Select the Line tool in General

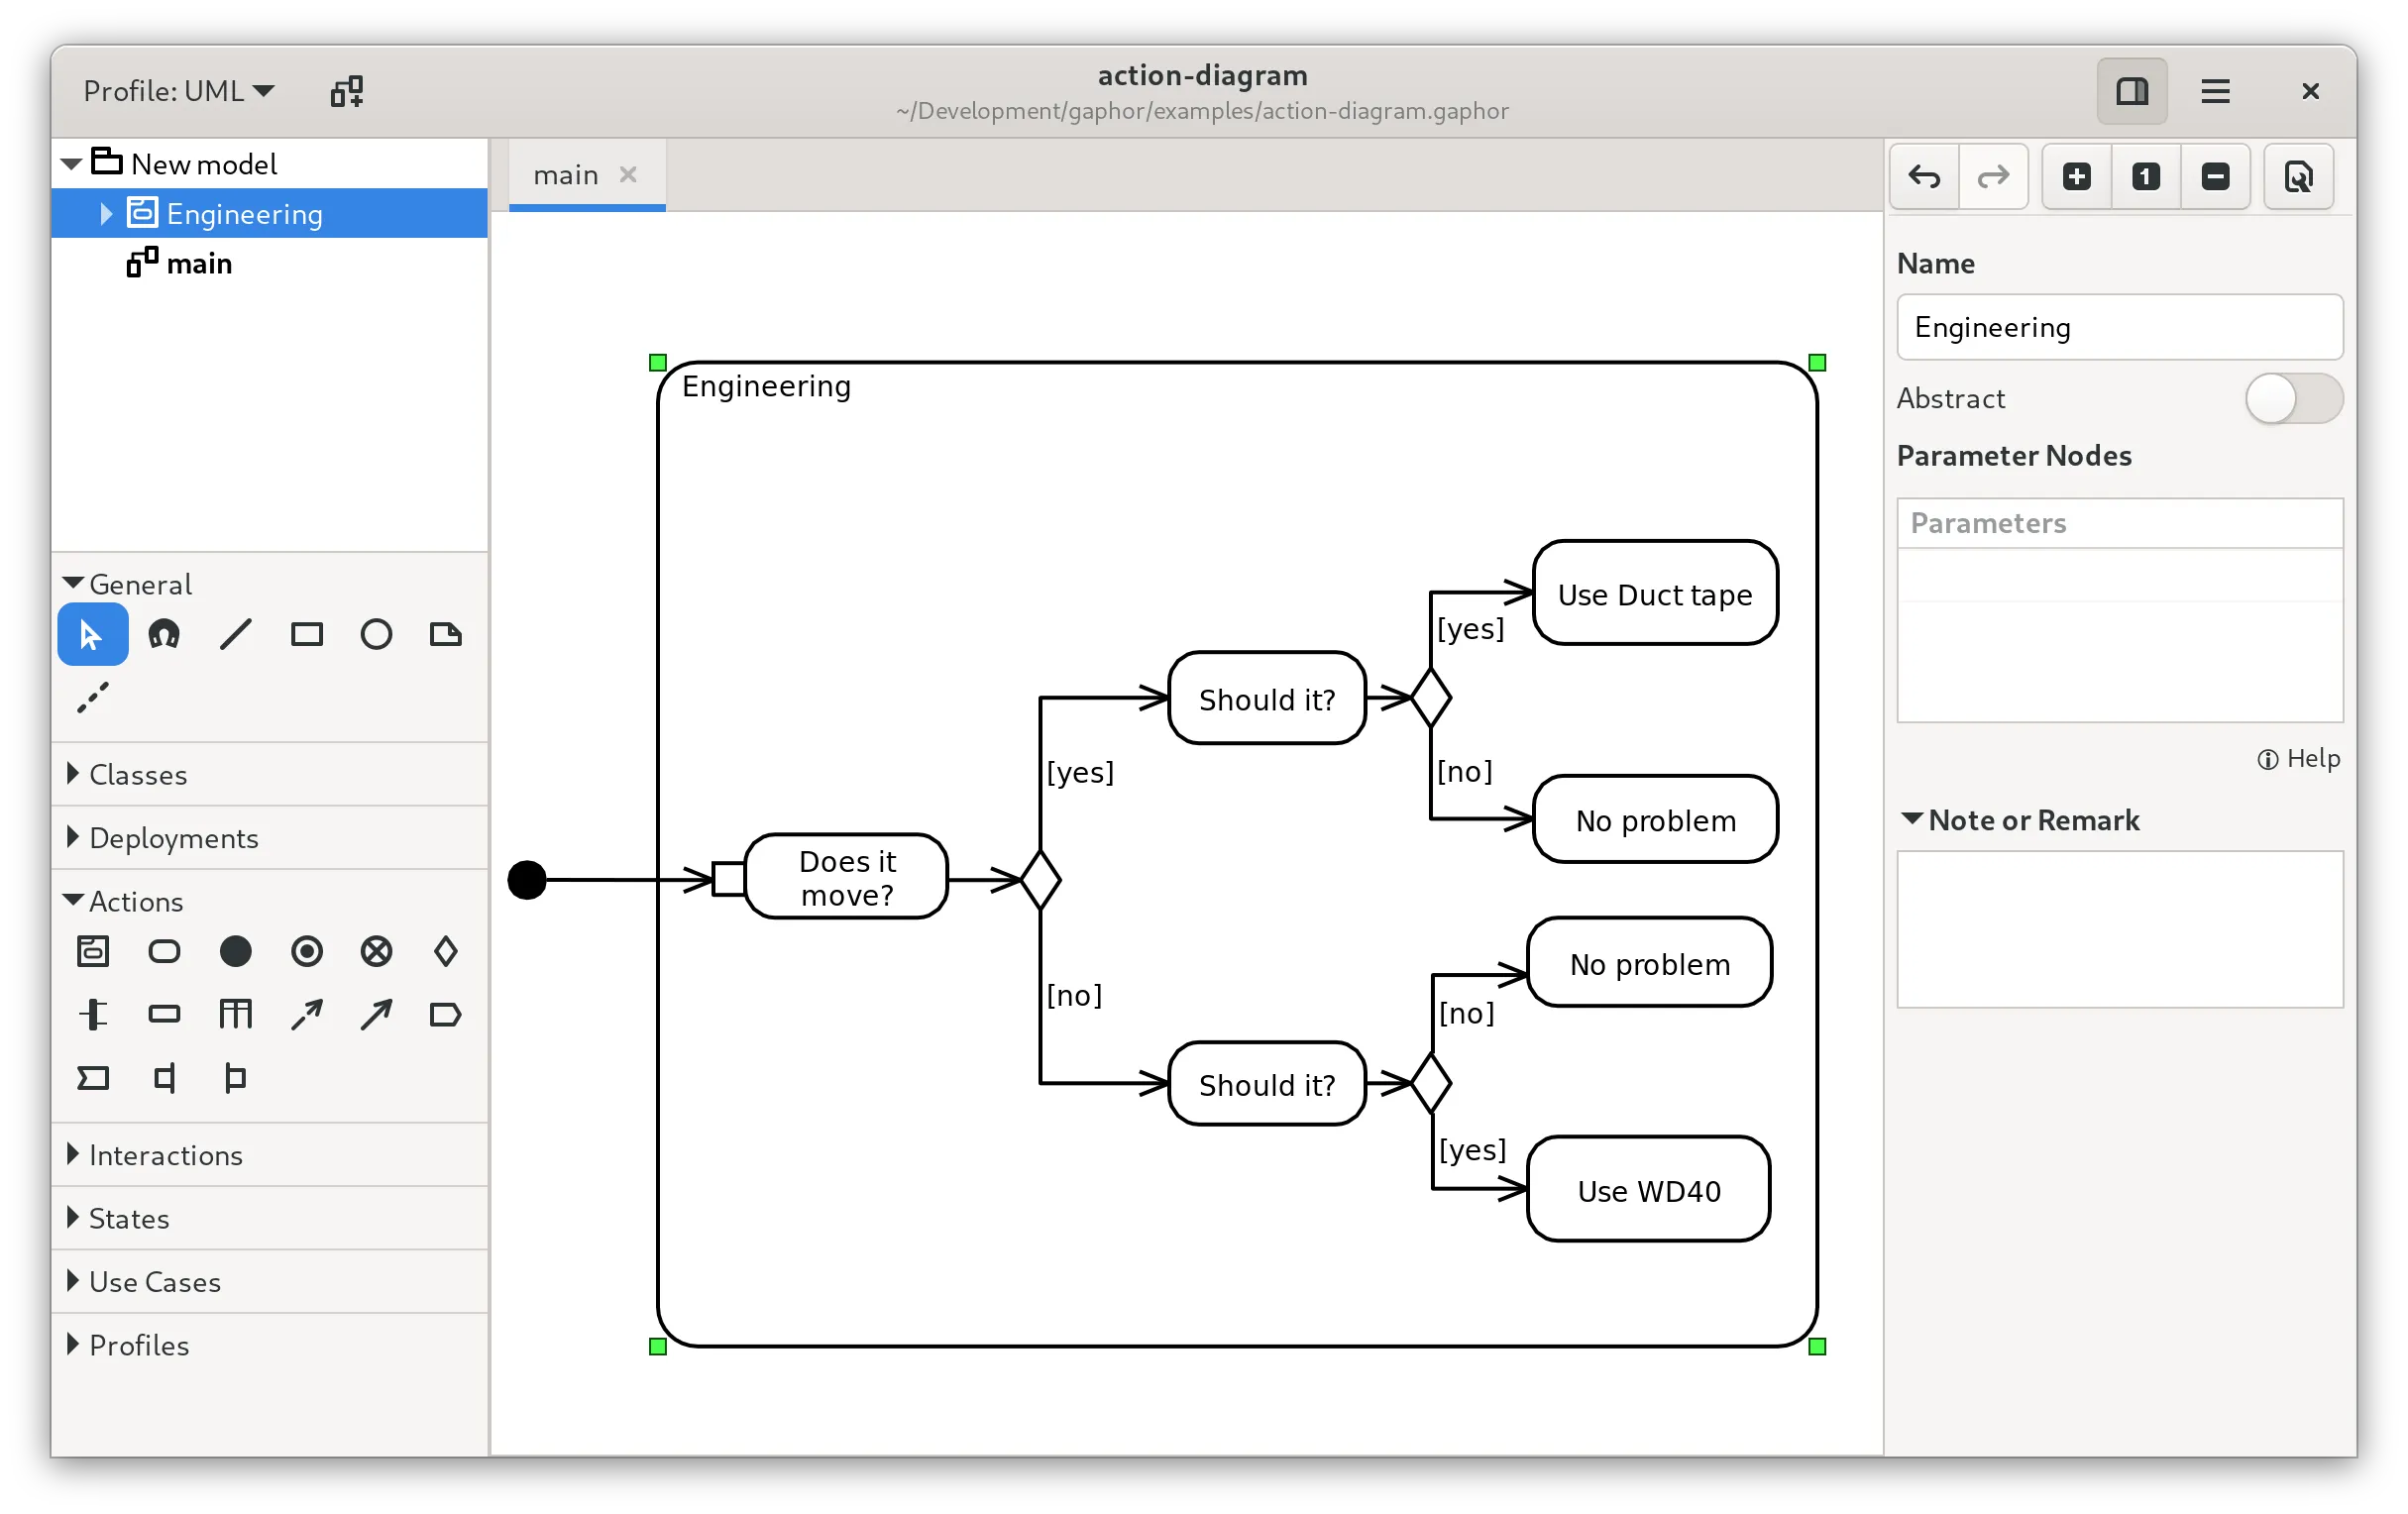click(235, 634)
